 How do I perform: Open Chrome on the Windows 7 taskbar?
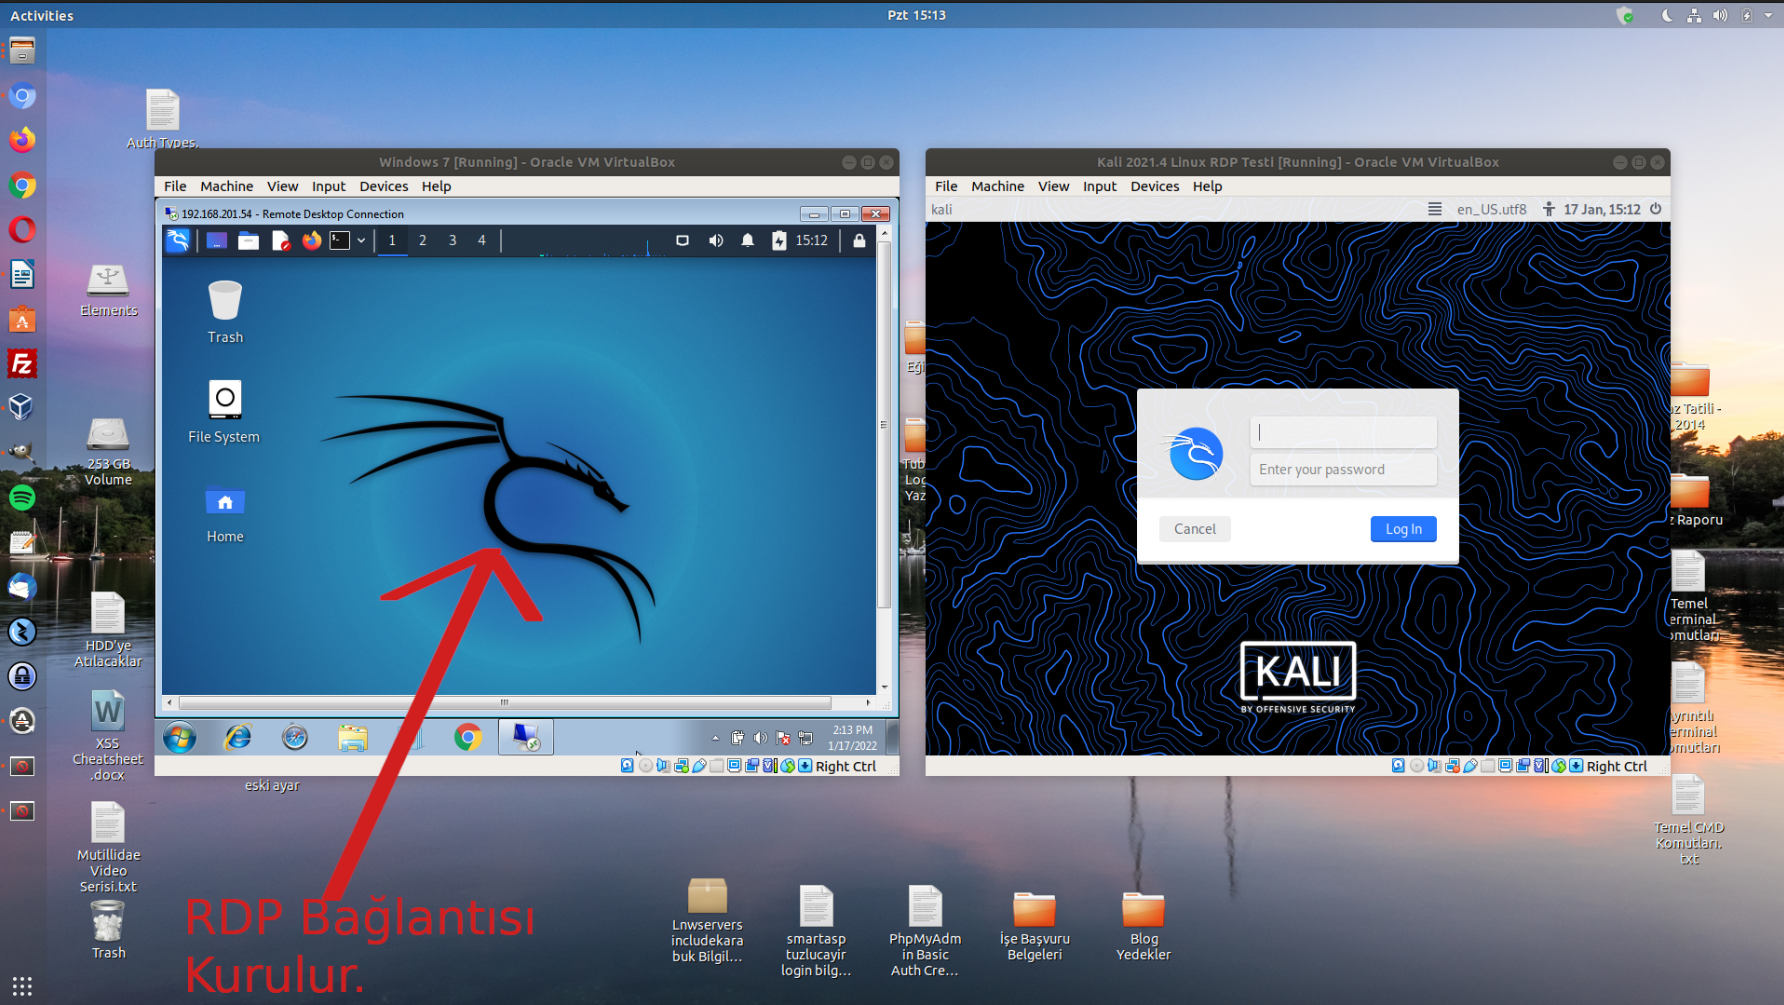point(467,738)
